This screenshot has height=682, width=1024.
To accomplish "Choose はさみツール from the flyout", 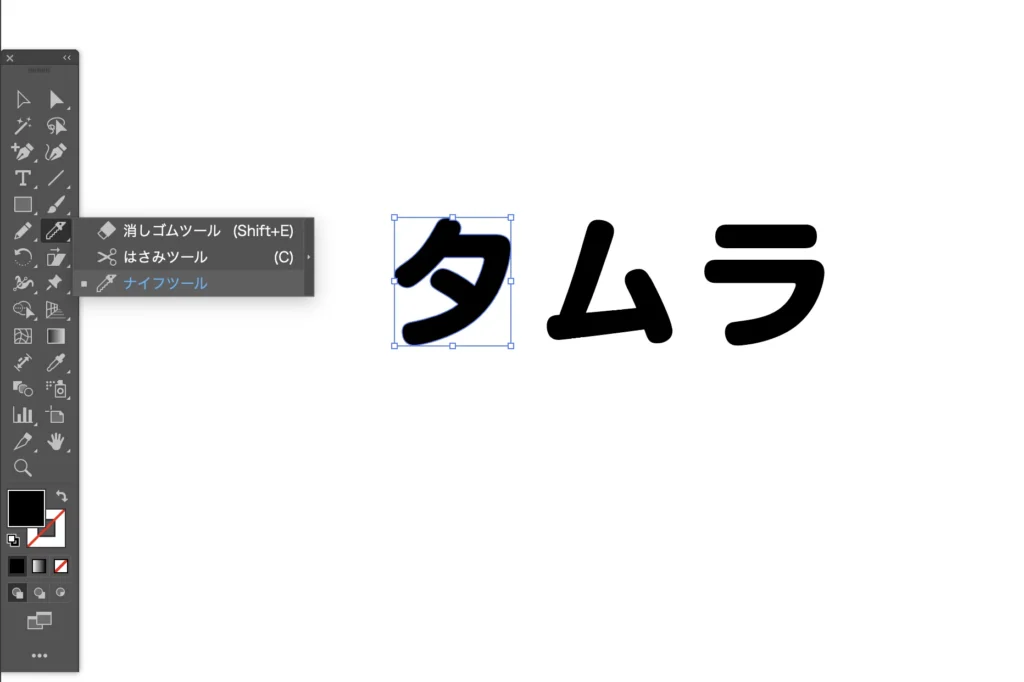I will click(165, 257).
